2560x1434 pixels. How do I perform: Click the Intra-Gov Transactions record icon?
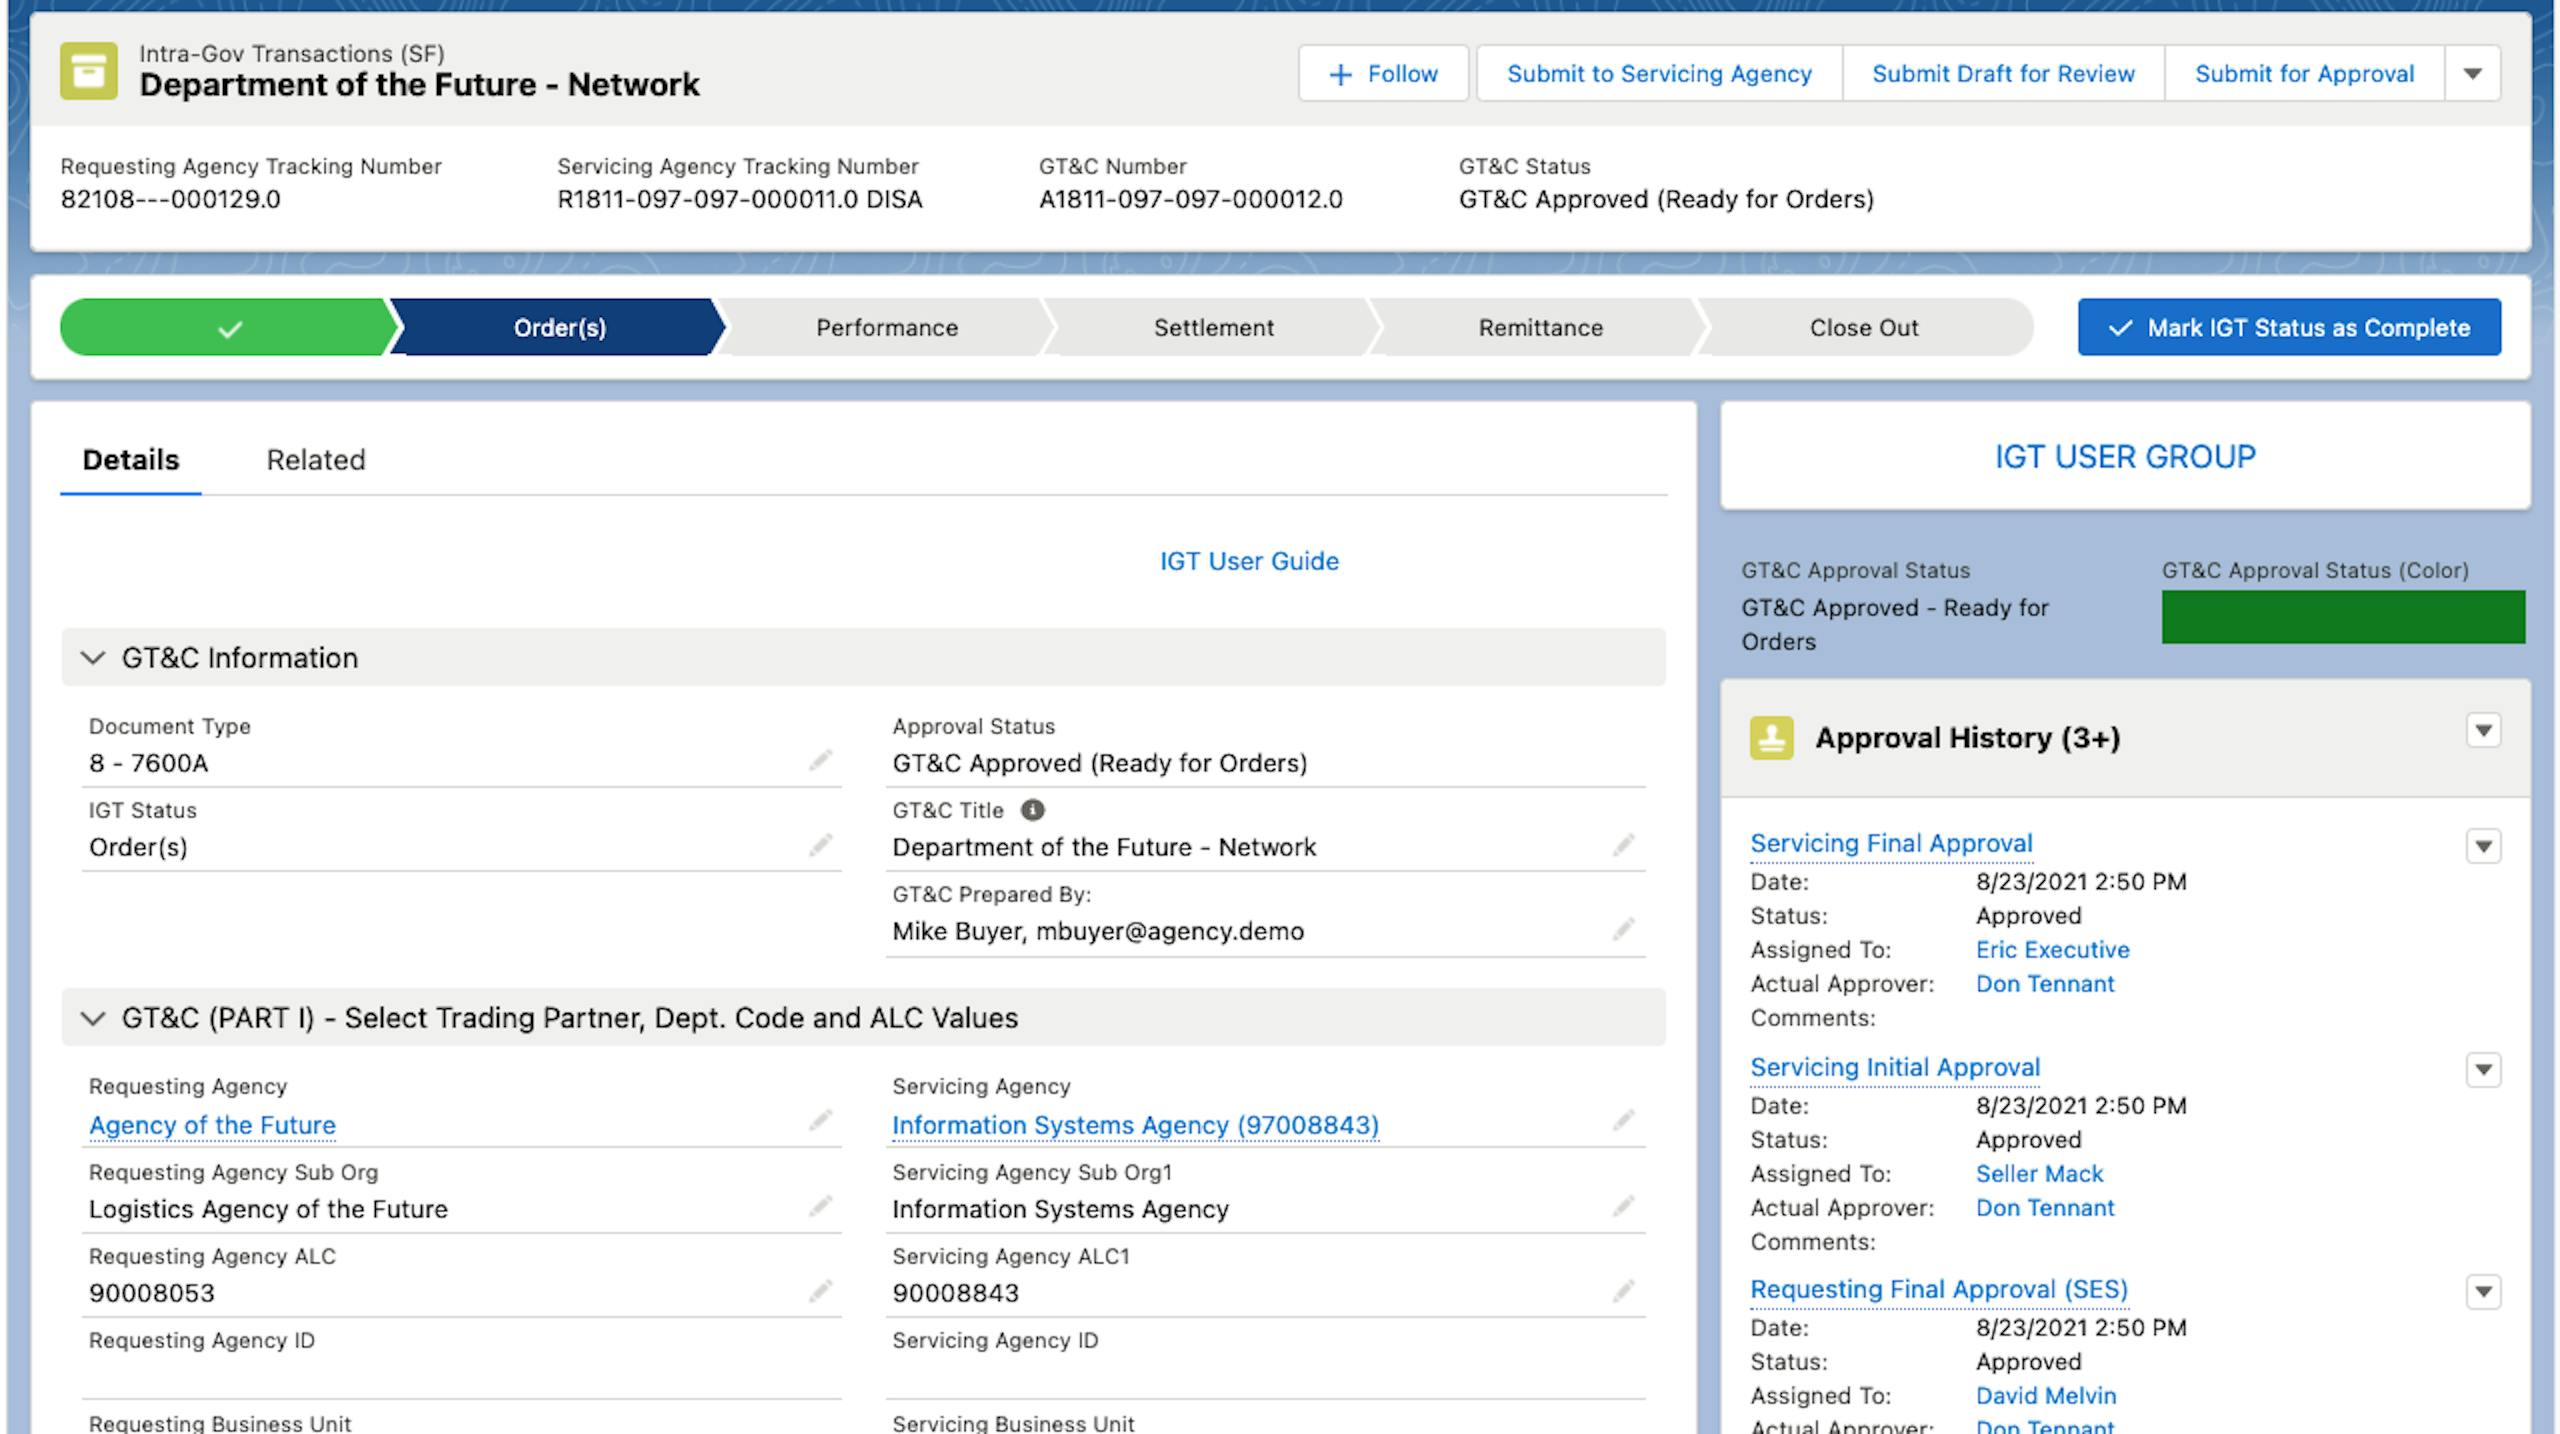(88, 71)
